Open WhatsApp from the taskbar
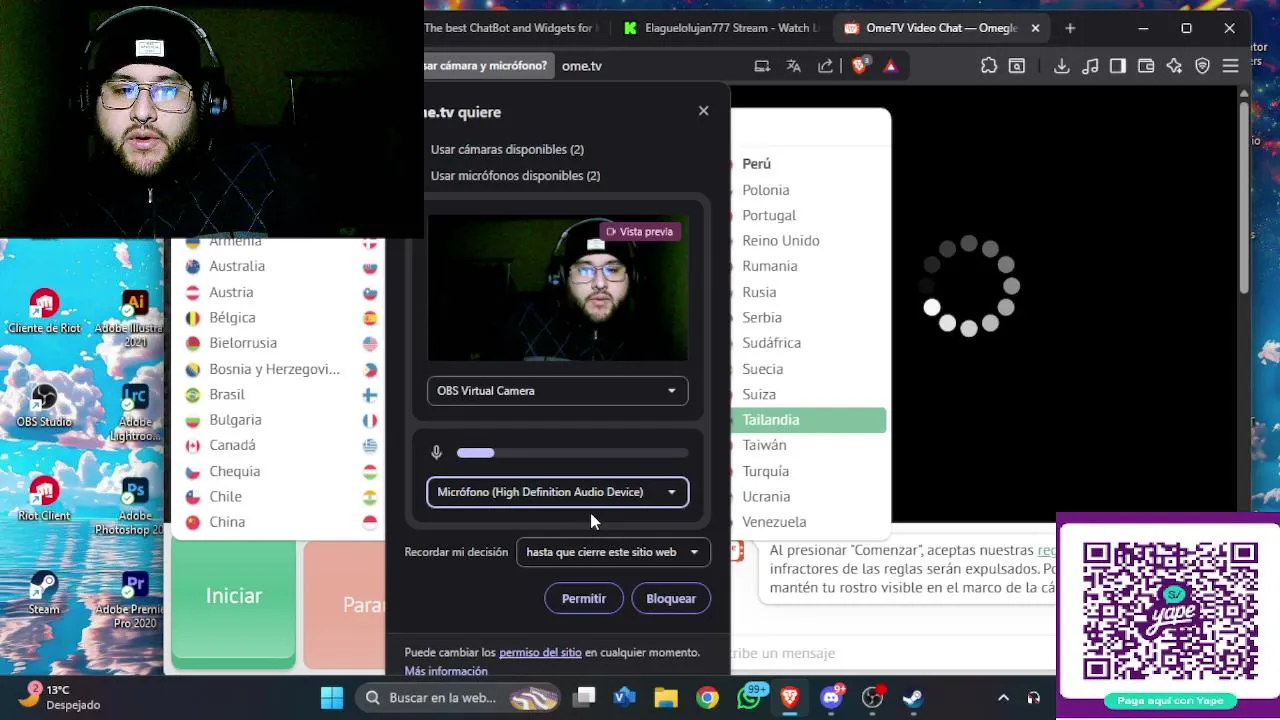The height and width of the screenshot is (720, 1280). pos(749,698)
